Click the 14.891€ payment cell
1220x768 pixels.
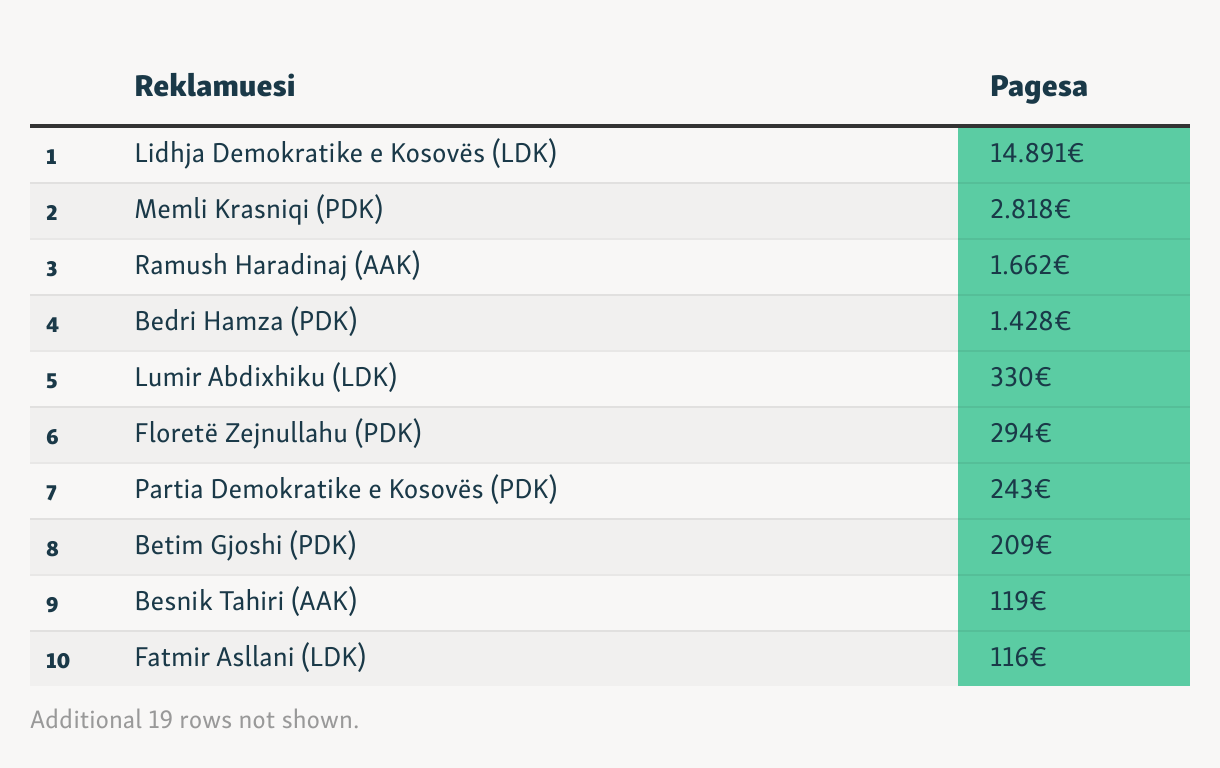coord(1074,154)
